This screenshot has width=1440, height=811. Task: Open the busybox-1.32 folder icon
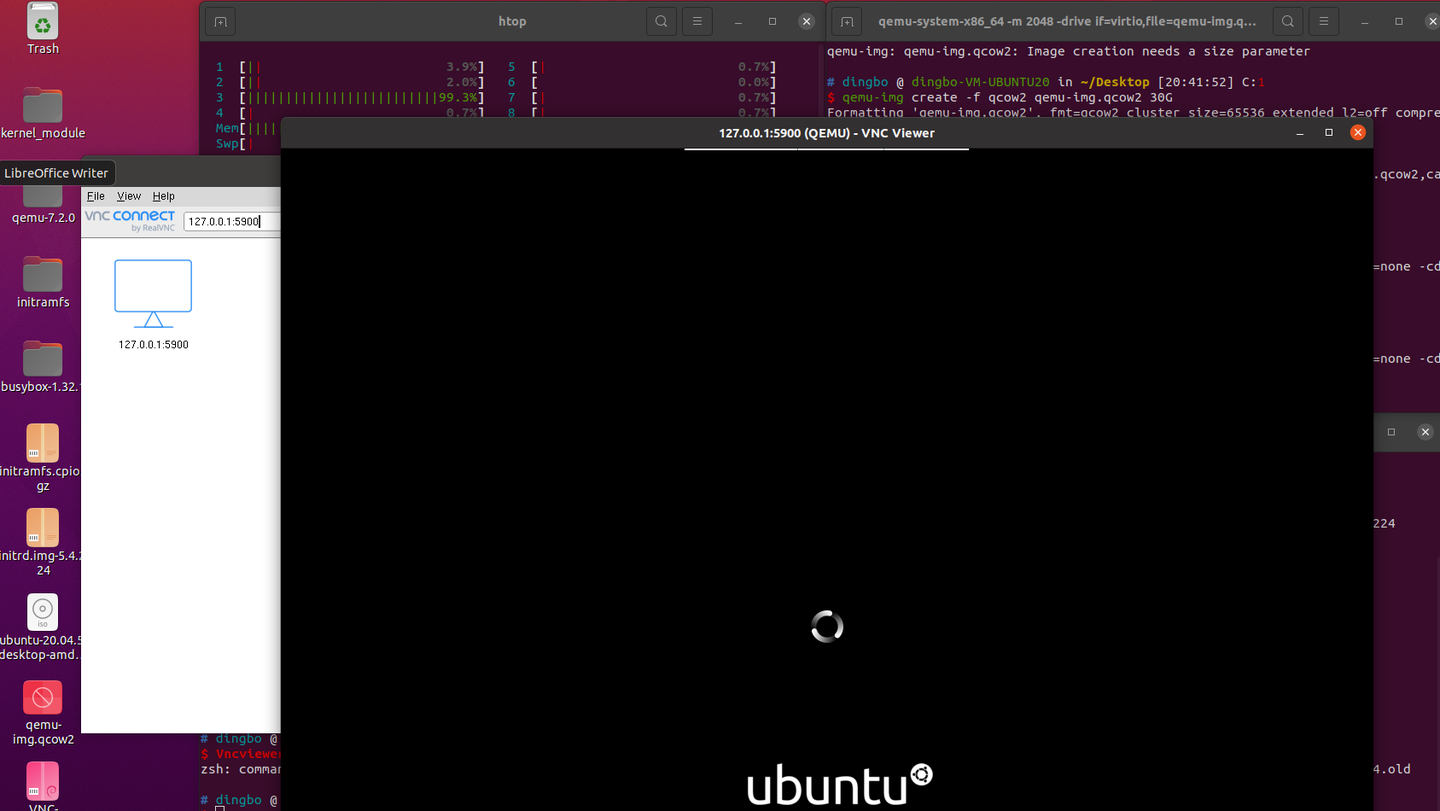[42, 356]
